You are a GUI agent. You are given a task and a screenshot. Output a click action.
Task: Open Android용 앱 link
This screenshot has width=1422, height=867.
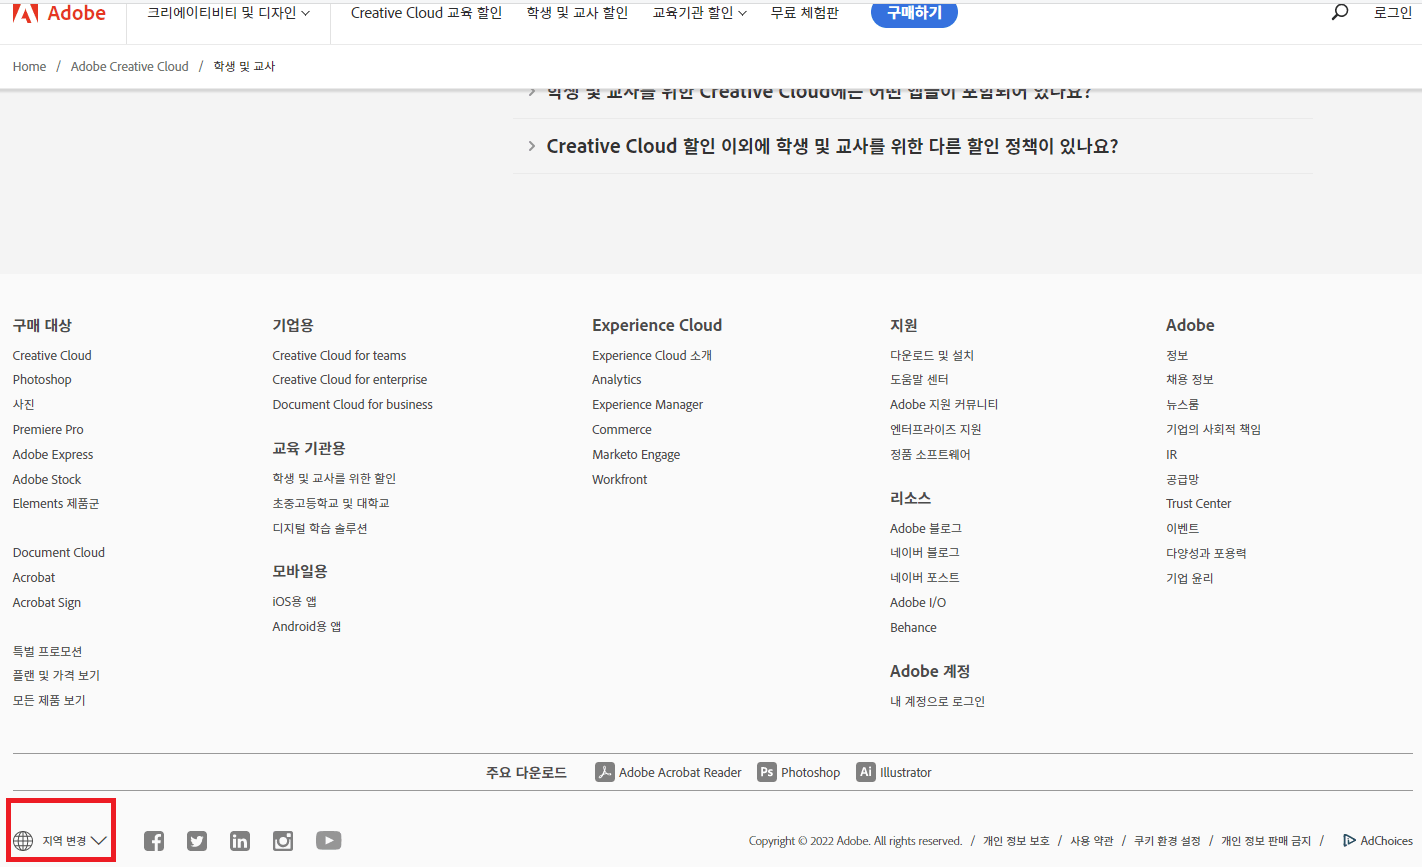[x=307, y=627]
